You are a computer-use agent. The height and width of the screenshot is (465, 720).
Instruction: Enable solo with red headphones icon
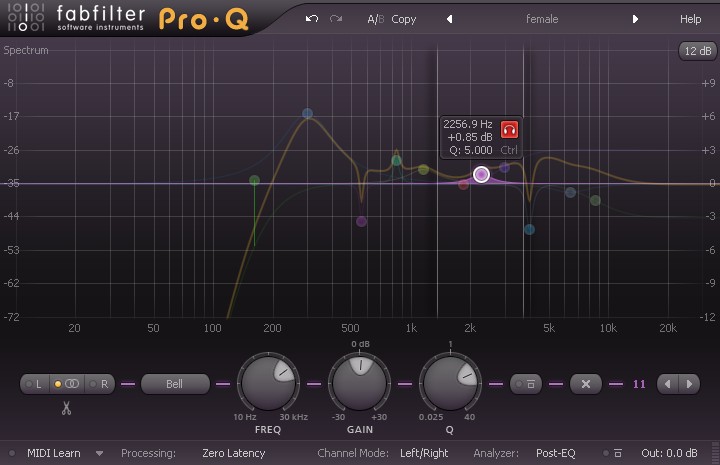click(x=509, y=130)
